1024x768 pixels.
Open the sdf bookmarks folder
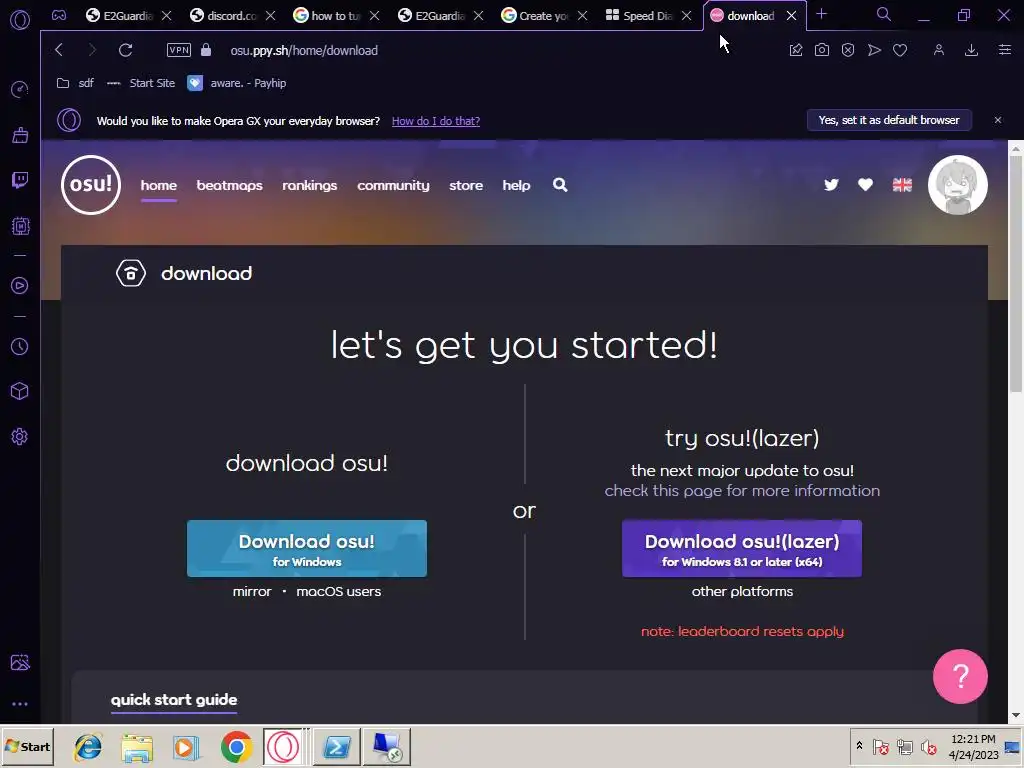[75, 83]
